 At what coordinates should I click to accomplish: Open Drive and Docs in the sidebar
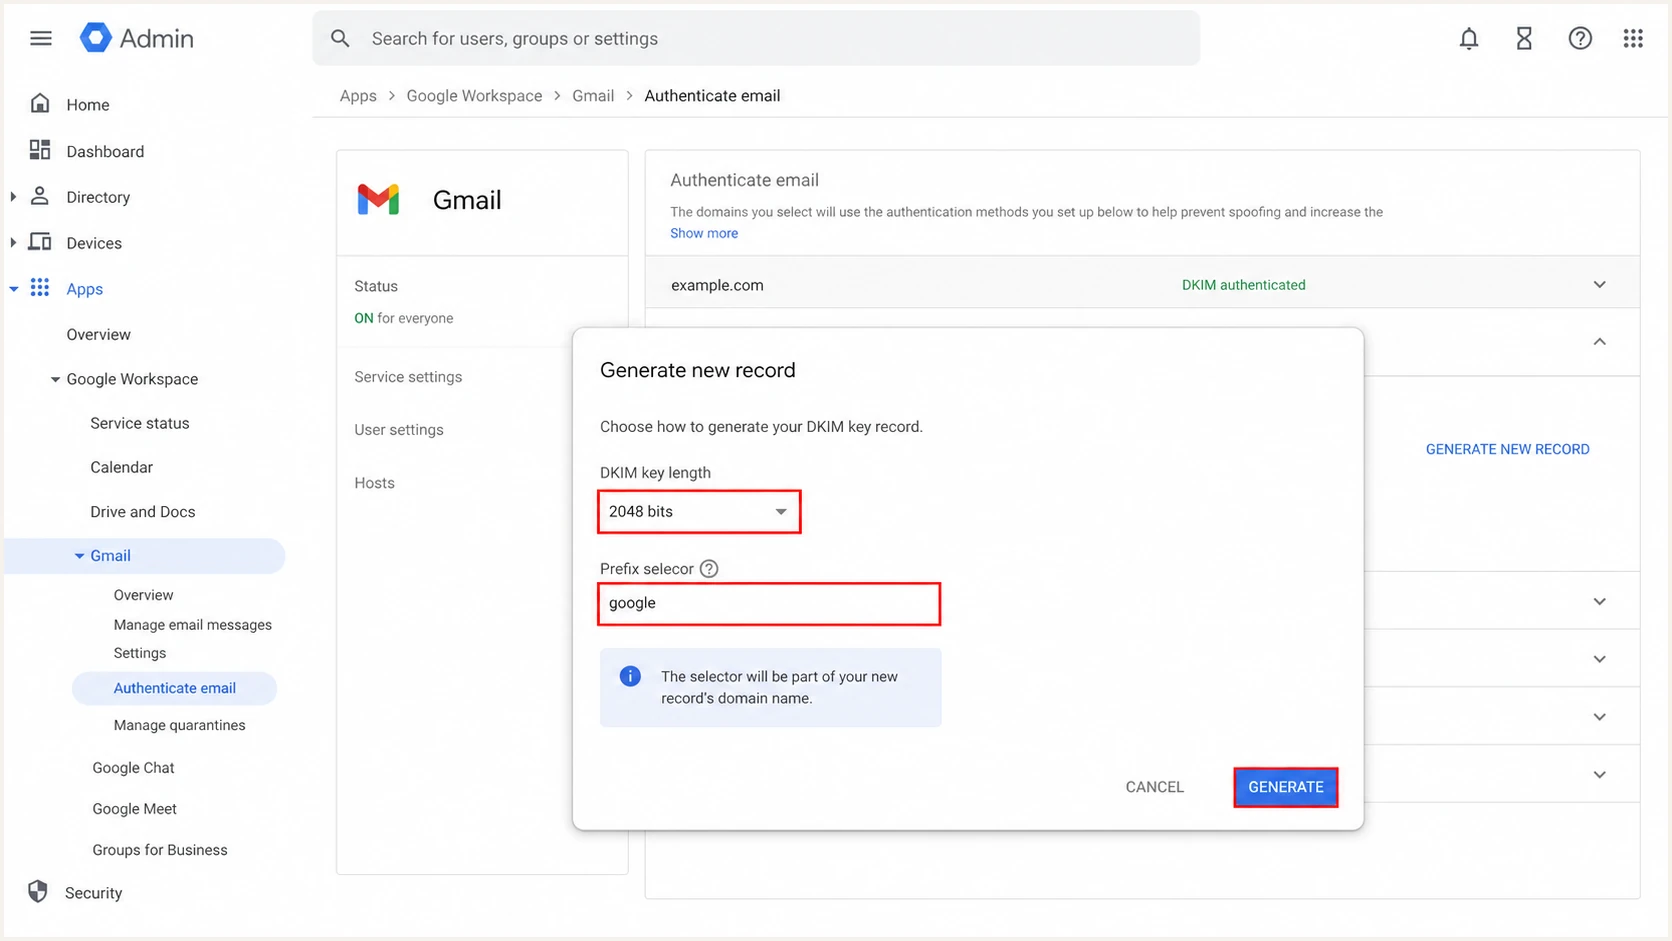click(x=143, y=511)
